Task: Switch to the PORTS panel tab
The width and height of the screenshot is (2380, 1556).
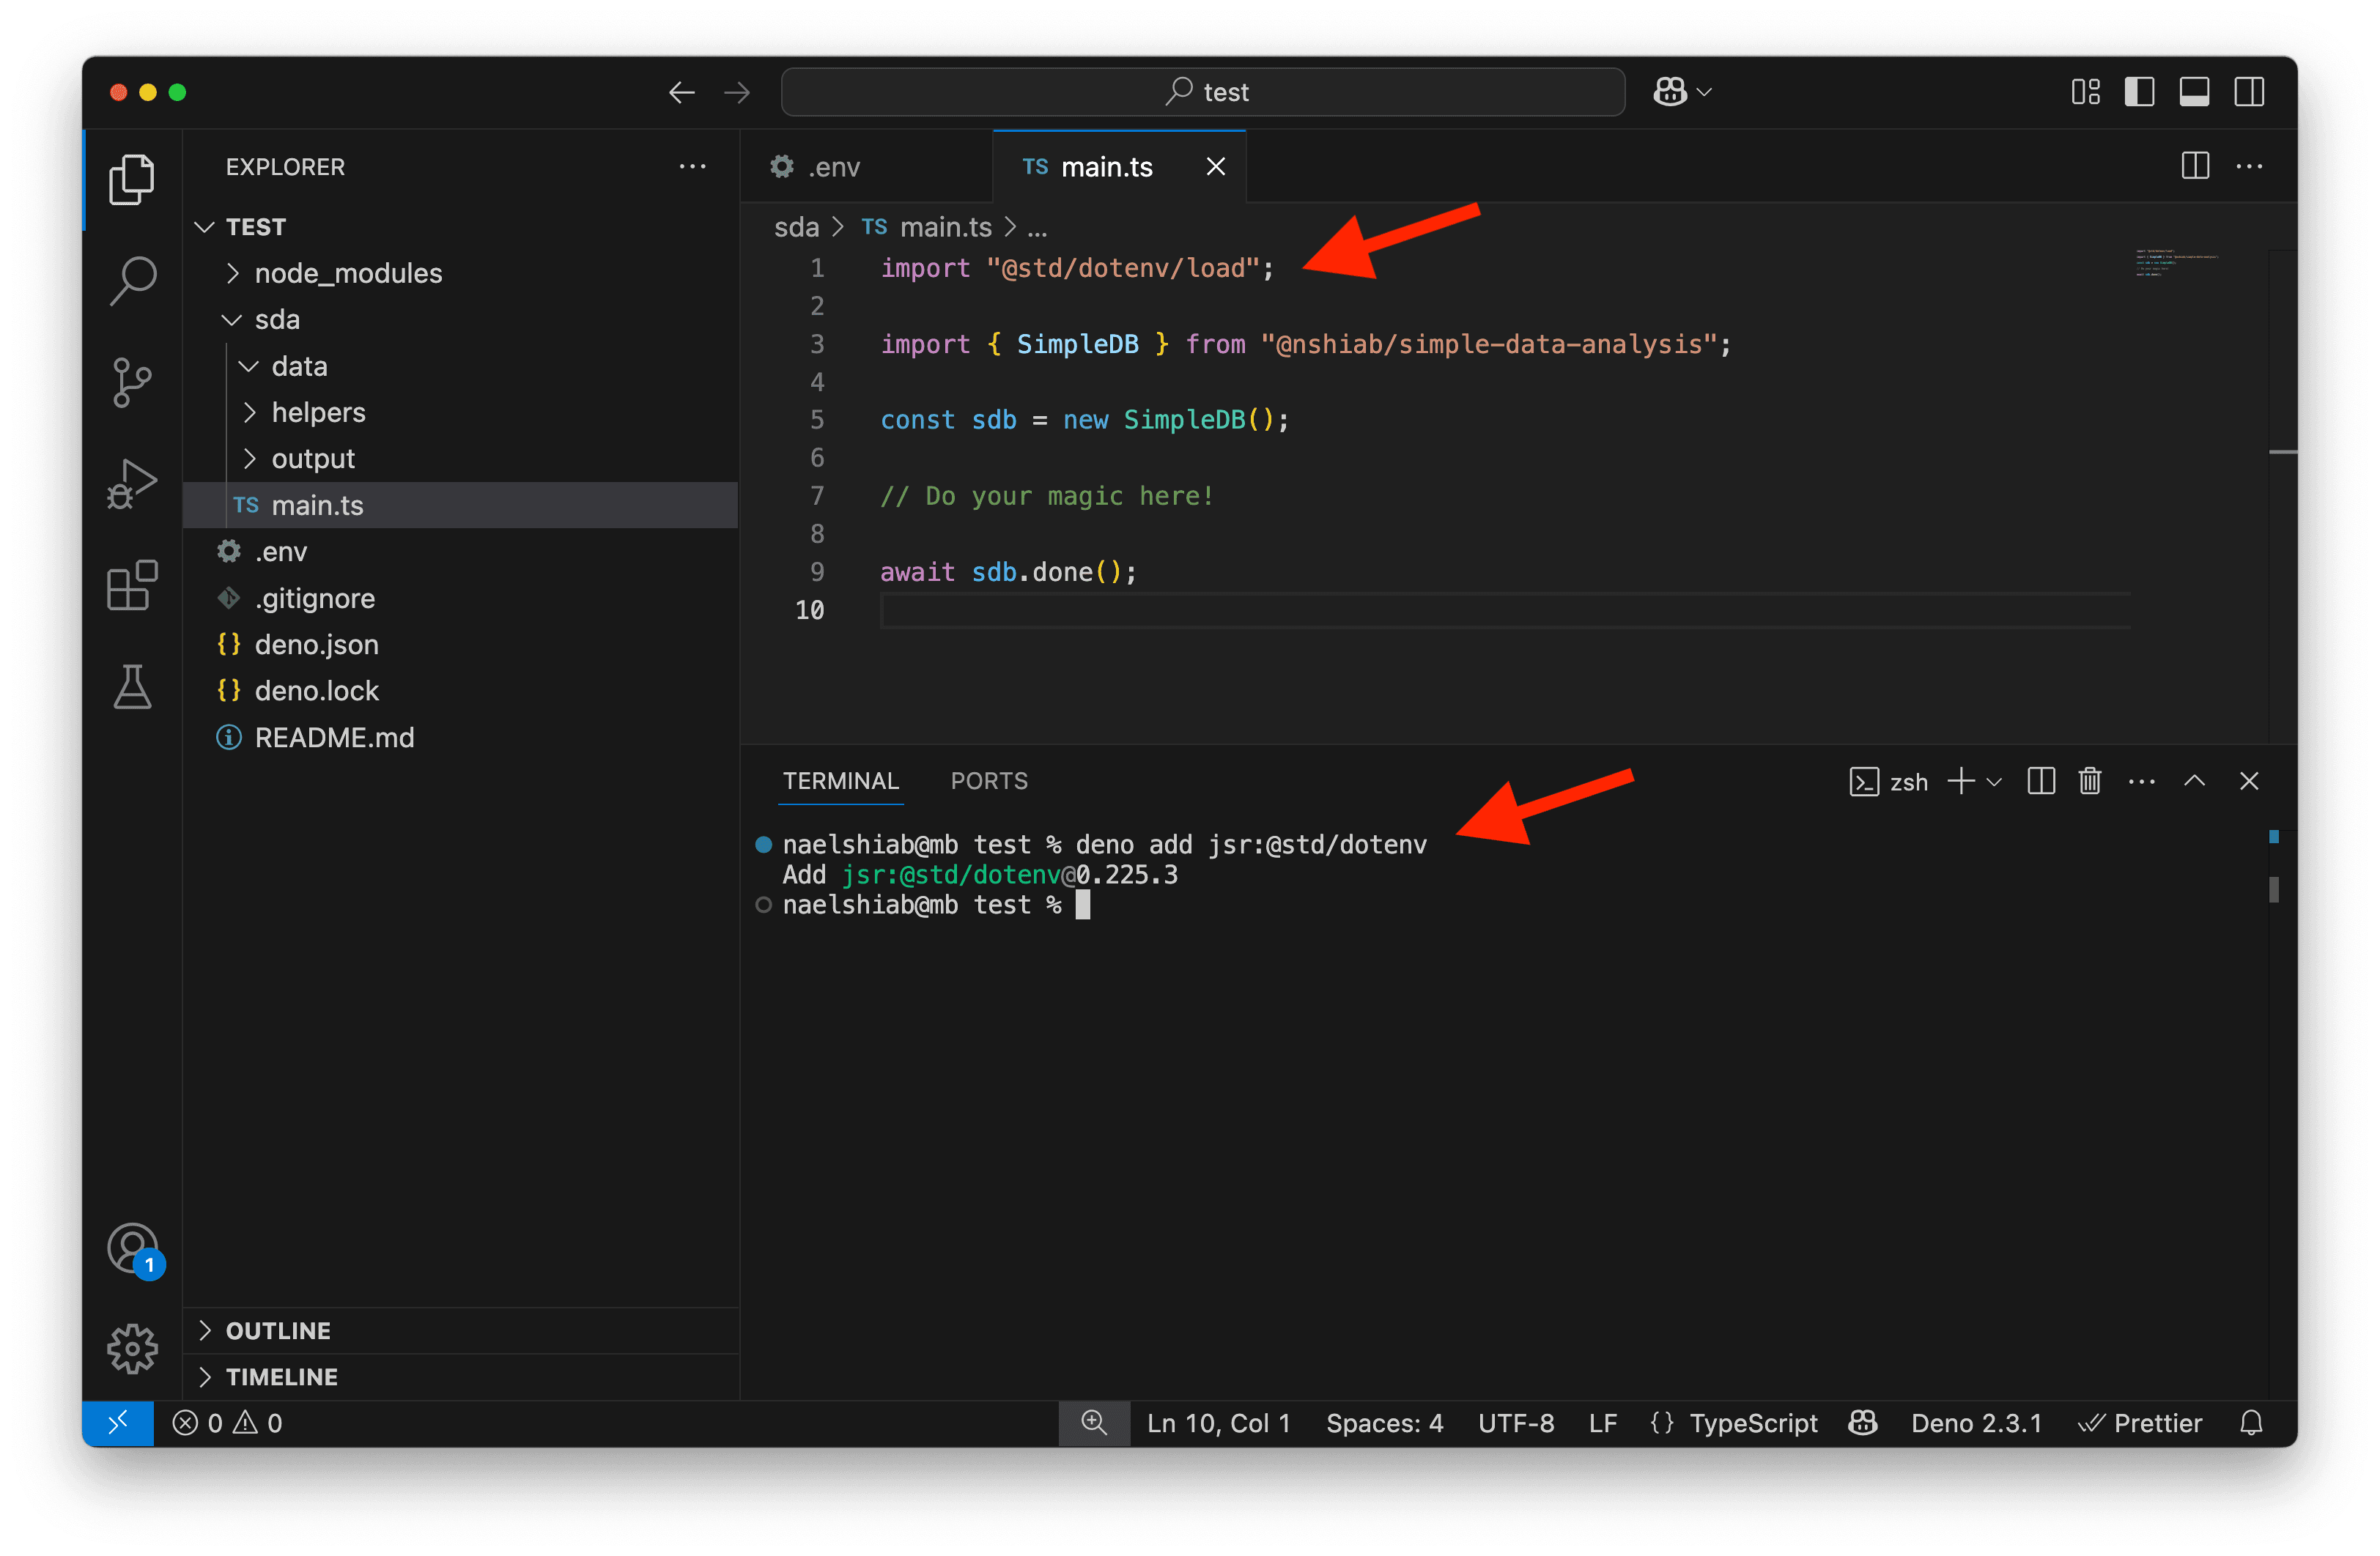Action: [x=989, y=781]
